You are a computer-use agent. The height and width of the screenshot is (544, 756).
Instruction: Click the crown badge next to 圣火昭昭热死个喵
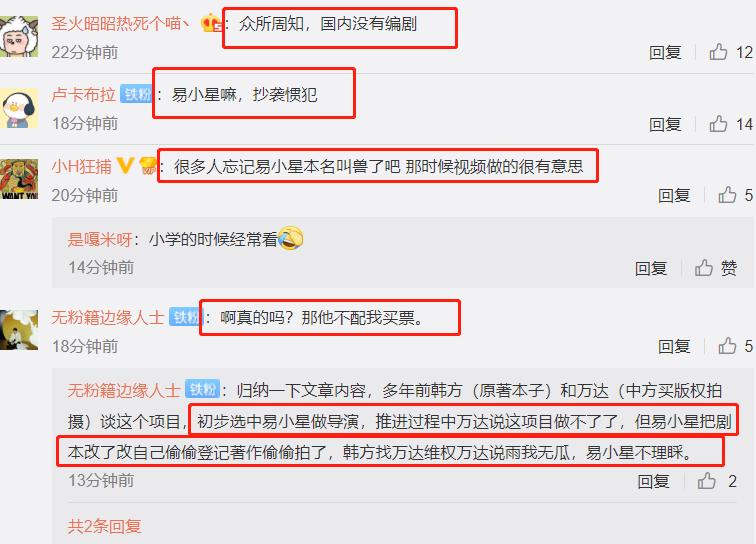pyautogui.click(x=211, y=23)
